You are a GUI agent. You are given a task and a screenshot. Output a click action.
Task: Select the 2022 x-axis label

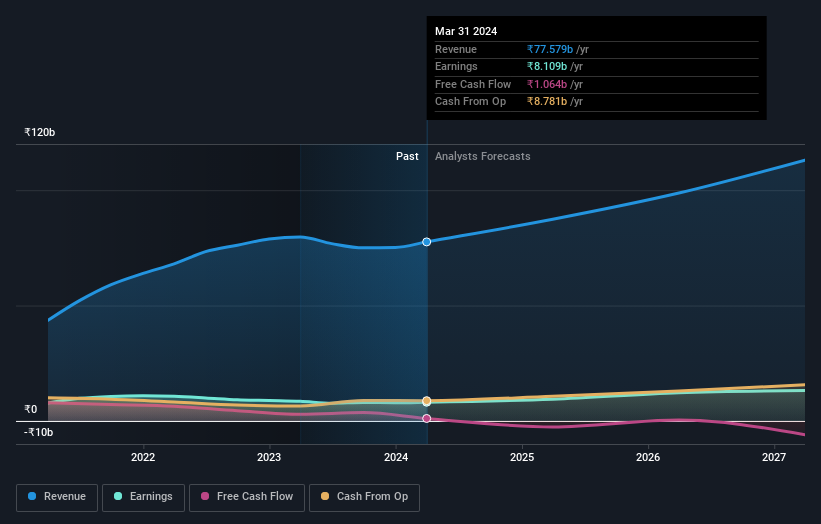143,457
